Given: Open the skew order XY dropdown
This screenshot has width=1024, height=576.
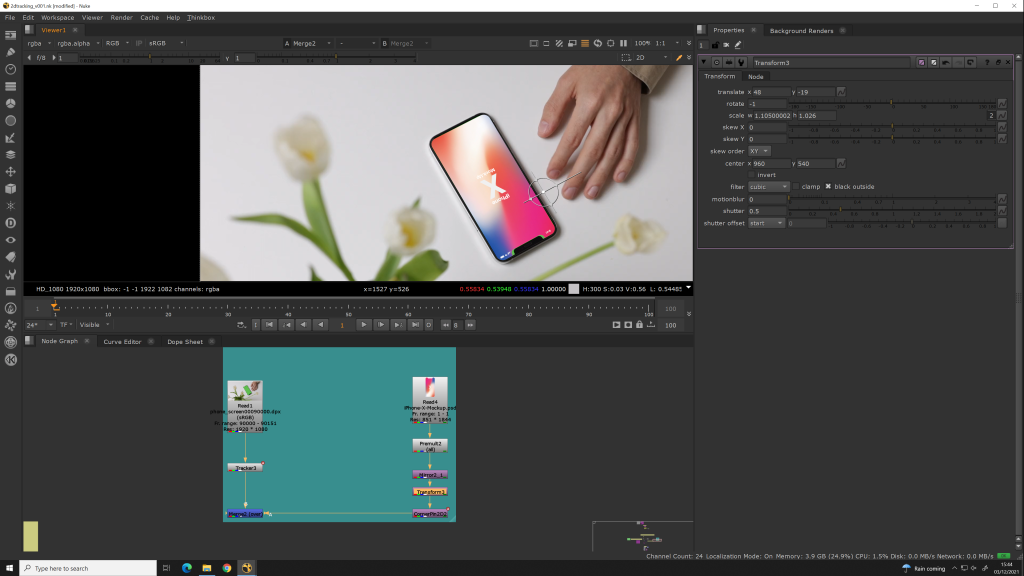Looking at the screenshot, I should click(x=759, y=151).
